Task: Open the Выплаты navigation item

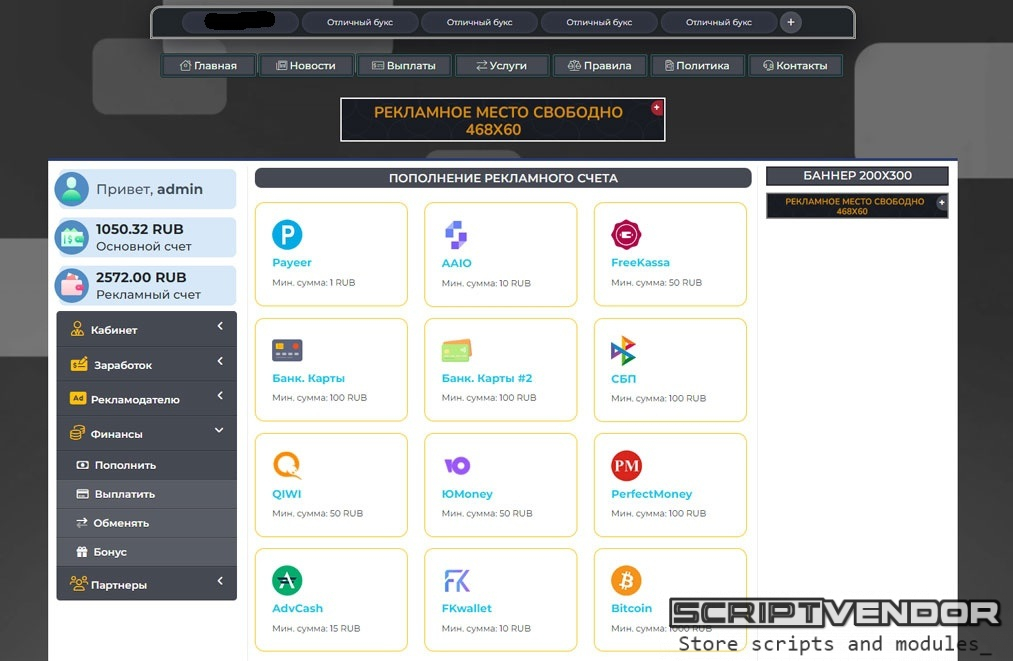Action: pyautogui.click(x=404, y=65)
